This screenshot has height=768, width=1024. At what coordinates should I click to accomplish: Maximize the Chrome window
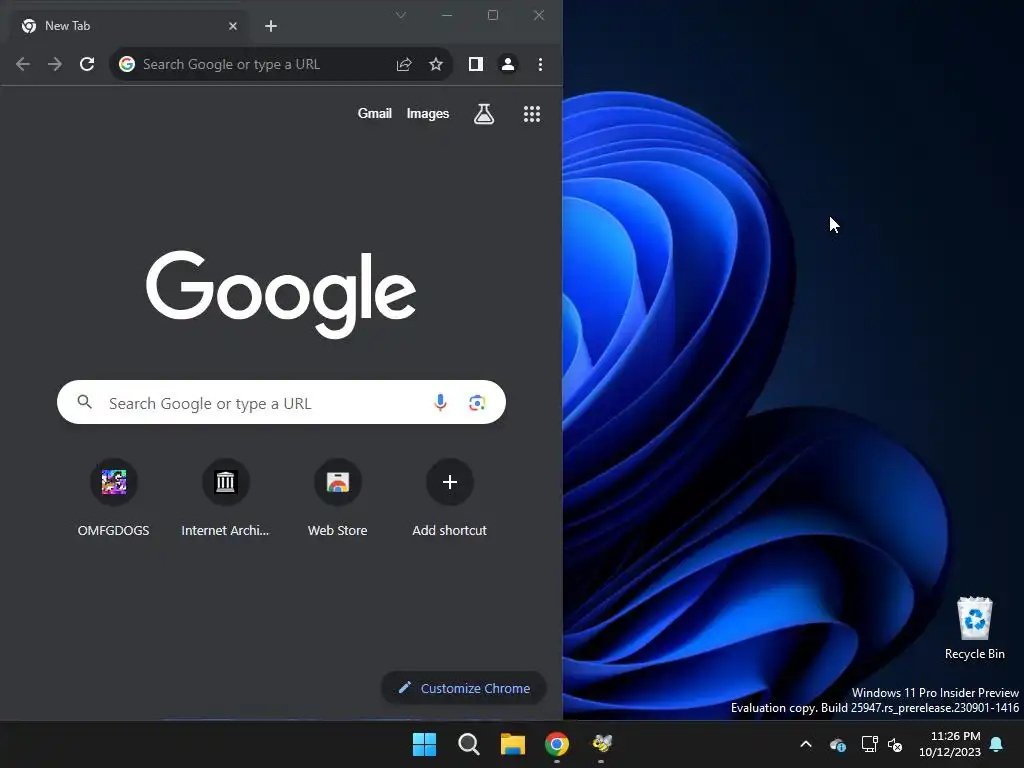(493, 15)
